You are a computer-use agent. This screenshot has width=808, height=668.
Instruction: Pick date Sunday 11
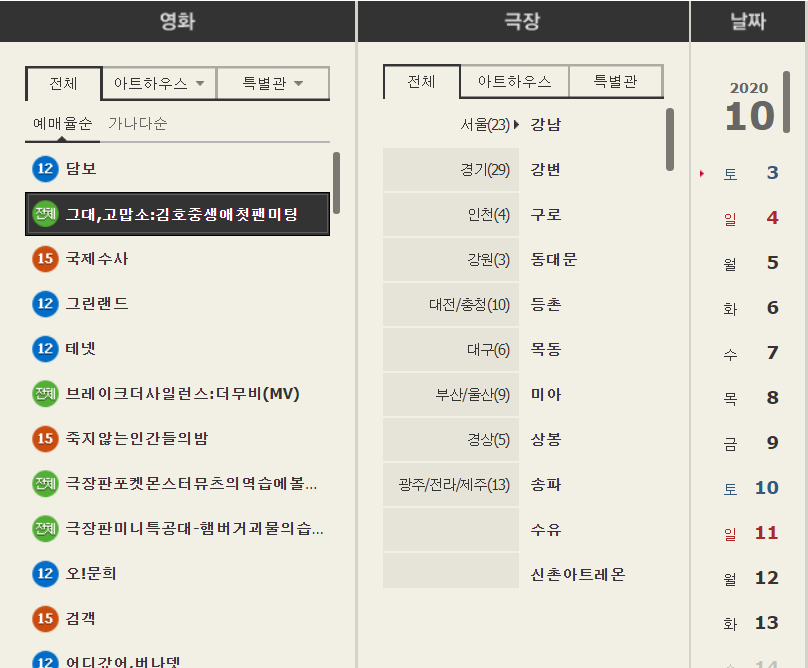[751, 533]
